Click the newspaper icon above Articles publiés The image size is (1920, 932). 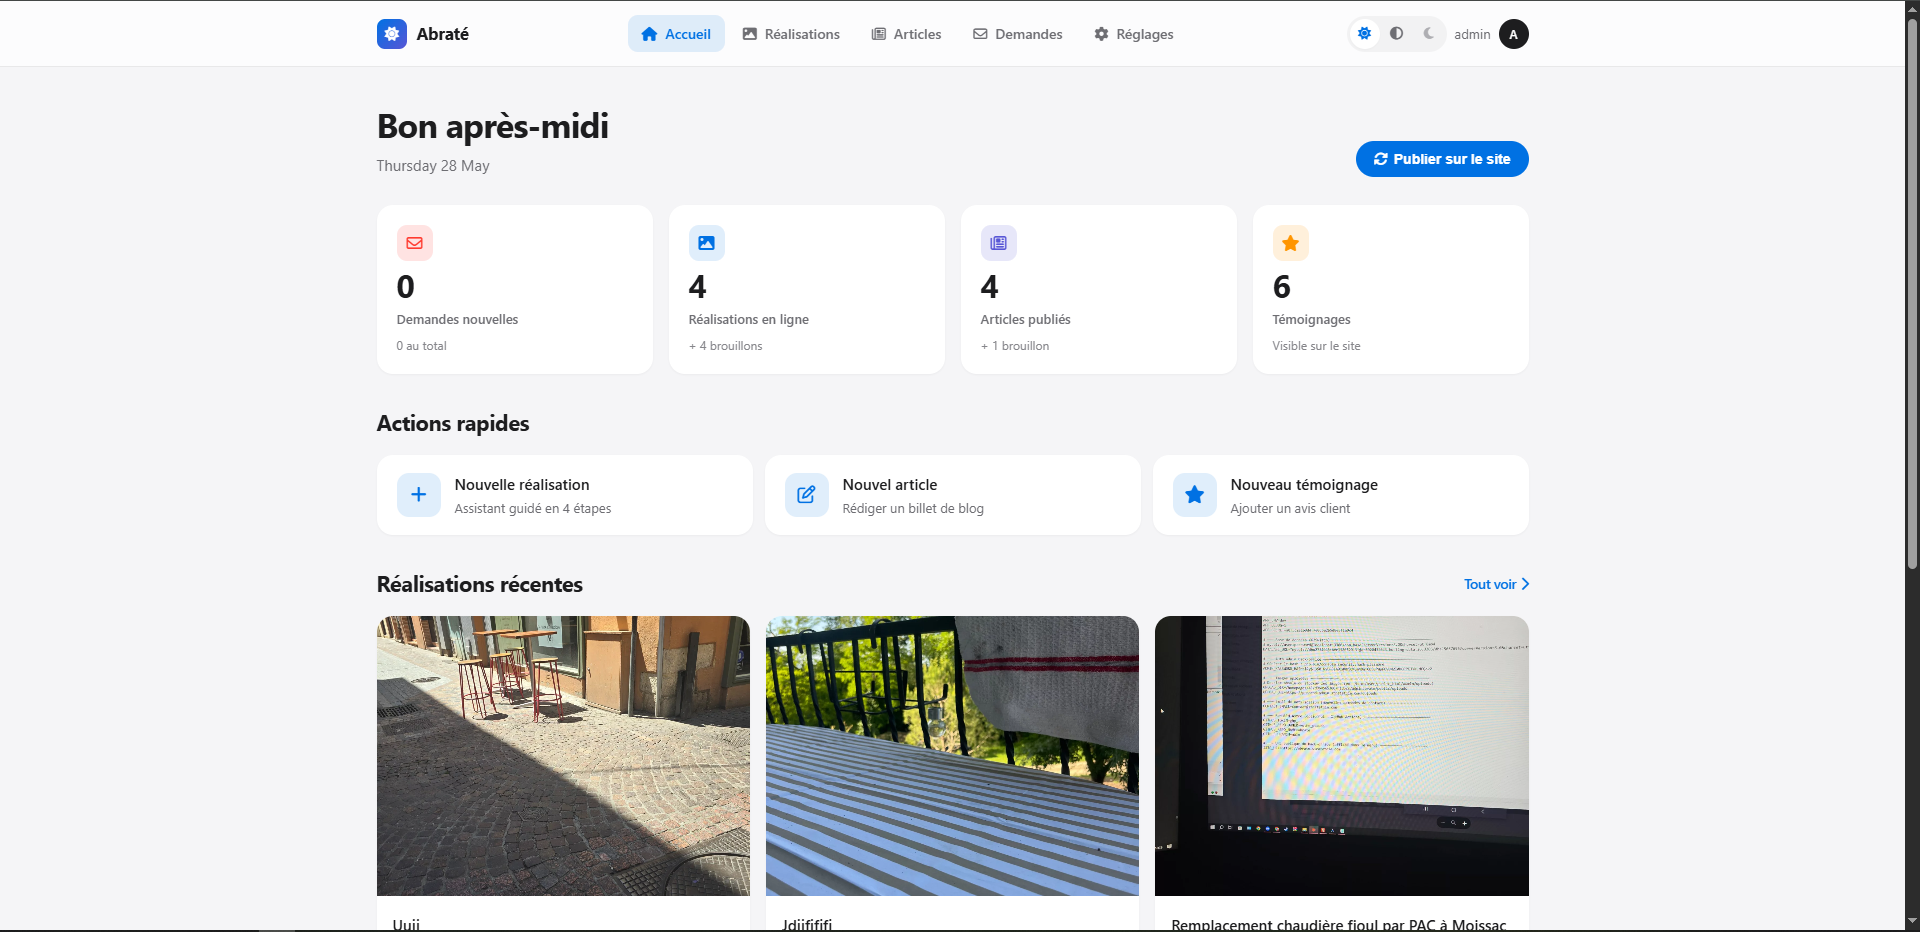[x=999, y=243]
